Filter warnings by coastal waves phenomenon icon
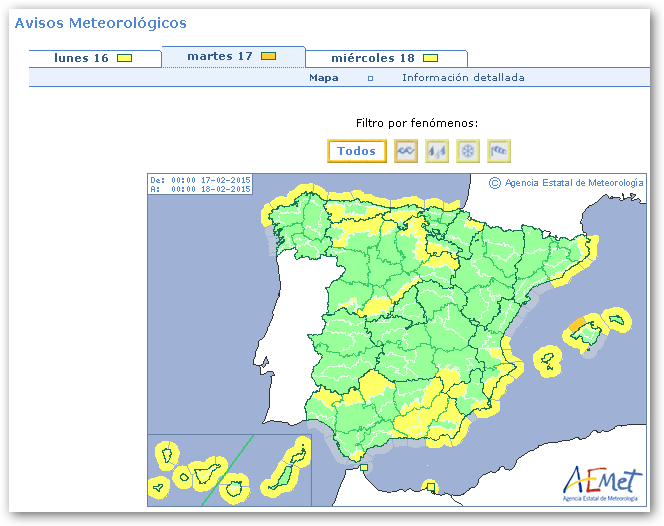Viewport: 664px width, 526px height. coord(406,151)
